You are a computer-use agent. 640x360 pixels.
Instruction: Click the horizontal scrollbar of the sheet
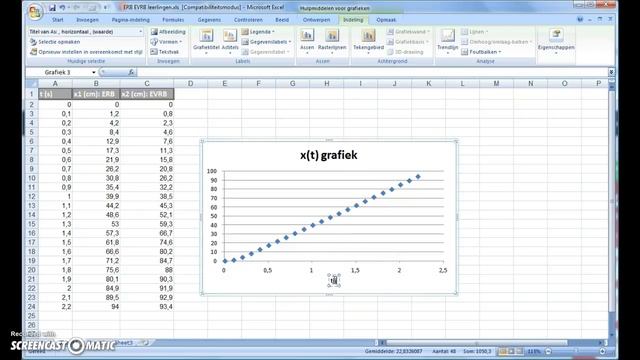tap(476, 343)
